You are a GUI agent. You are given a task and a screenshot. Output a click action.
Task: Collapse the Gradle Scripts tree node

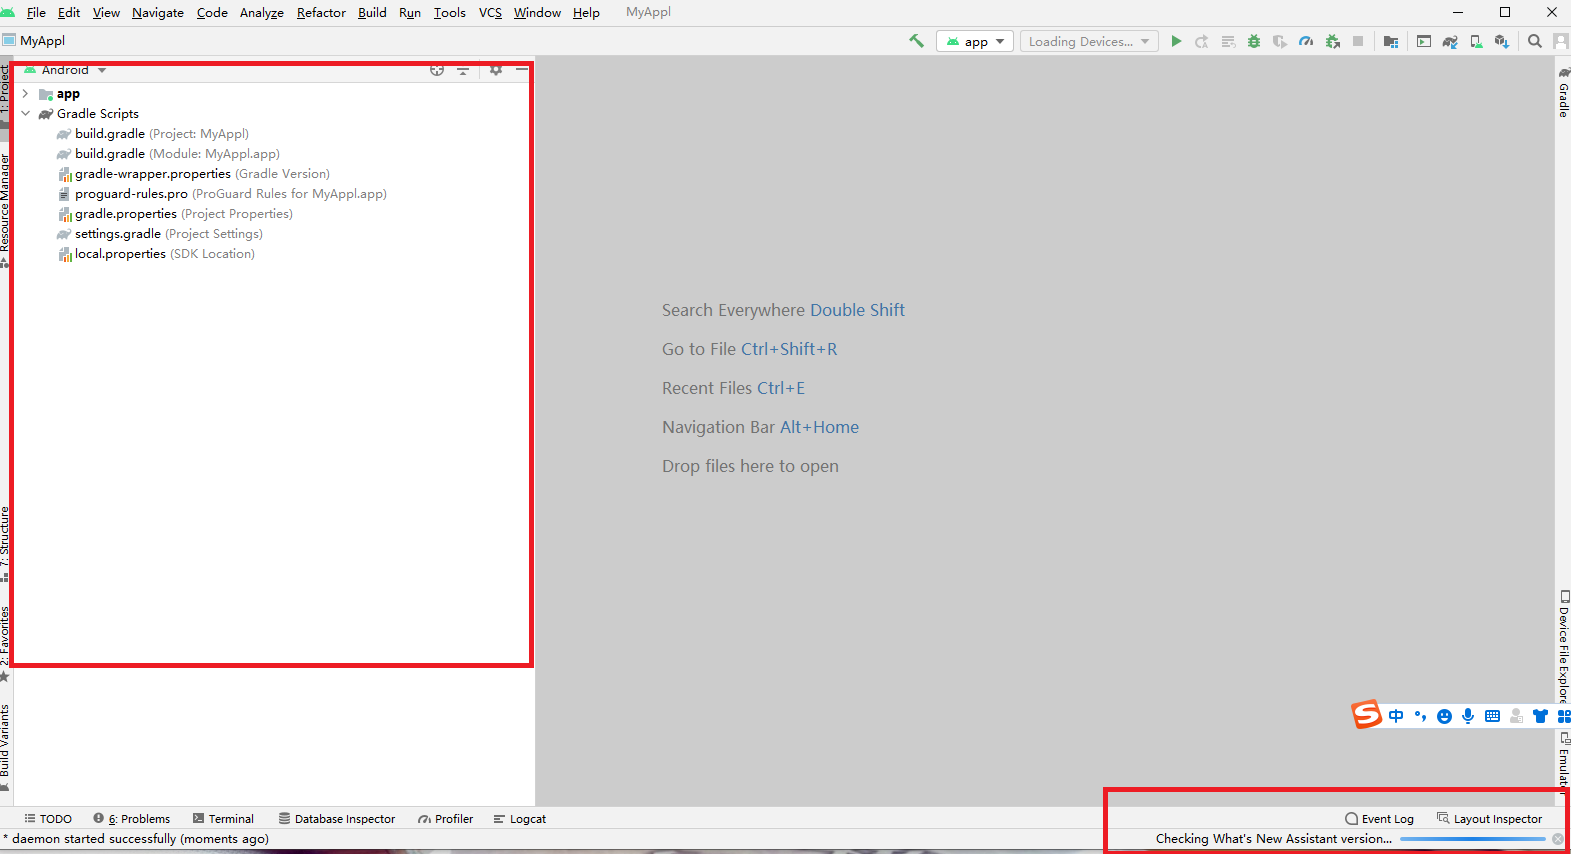[25, 113]
